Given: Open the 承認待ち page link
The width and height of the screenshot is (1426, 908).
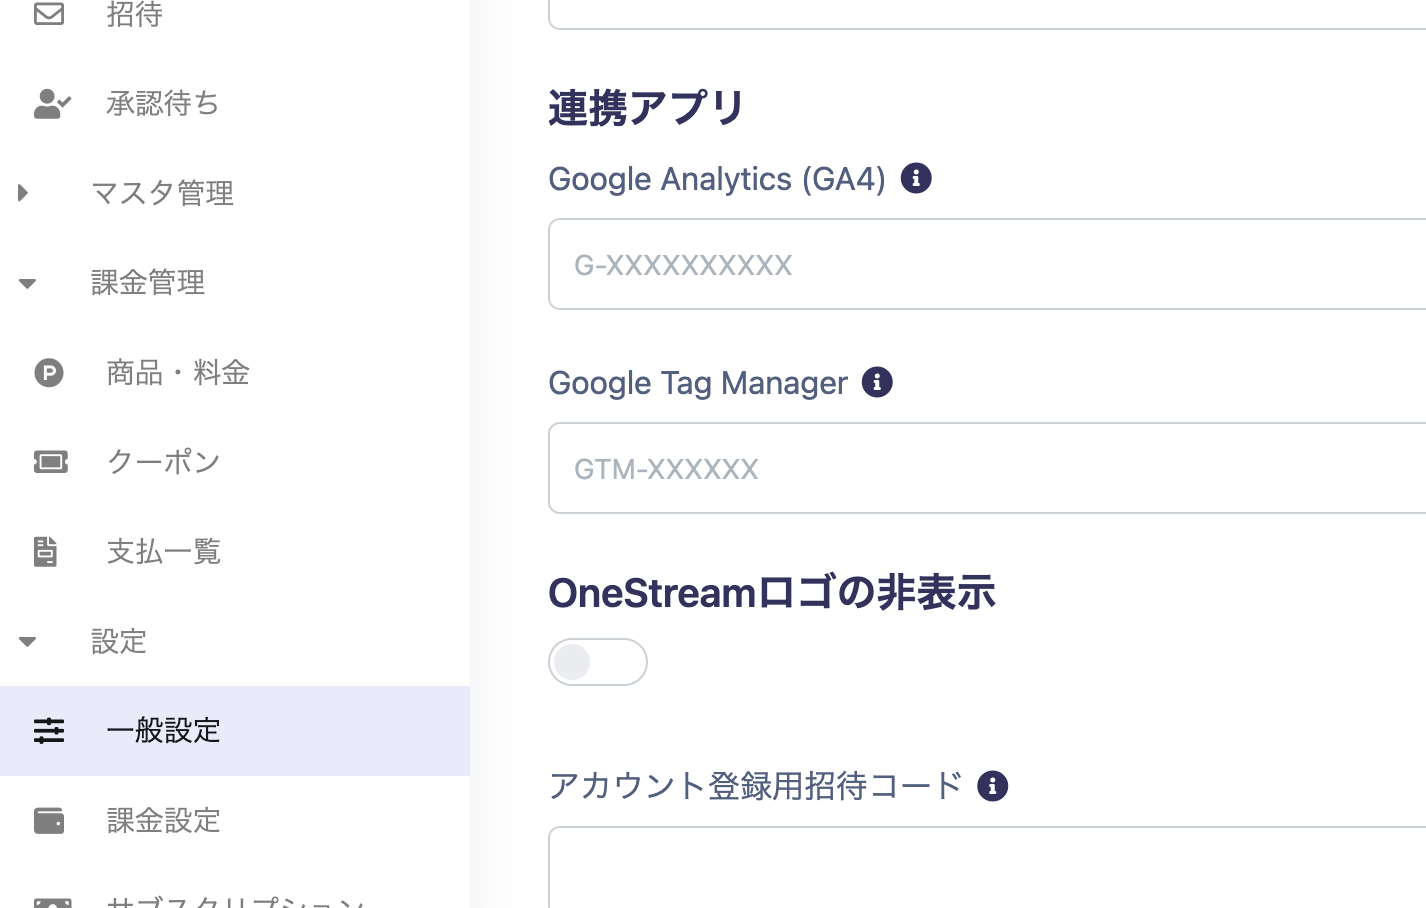Looking at the screenshot, I should click(163, 103).
